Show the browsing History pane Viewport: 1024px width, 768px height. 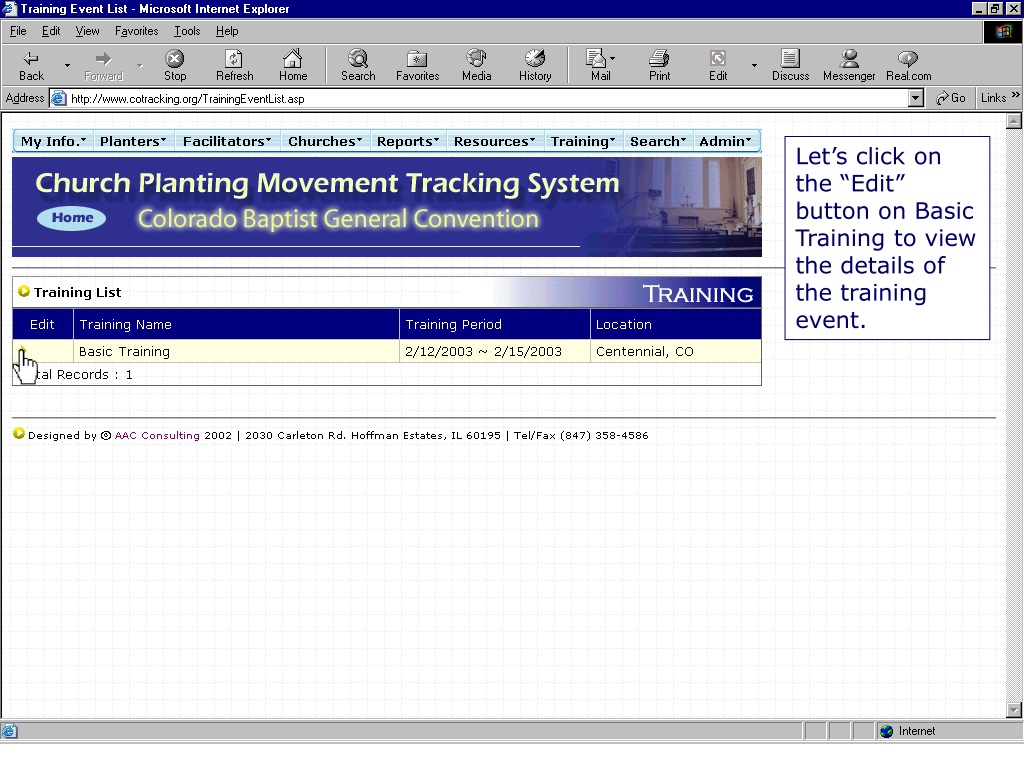[535, 65]
